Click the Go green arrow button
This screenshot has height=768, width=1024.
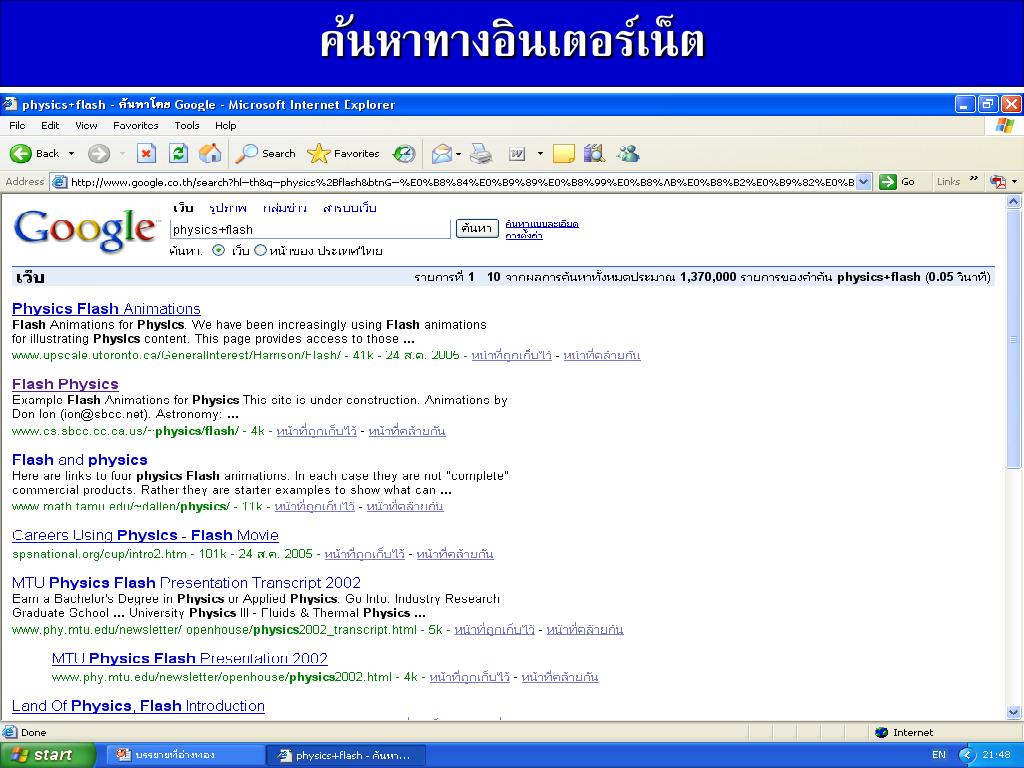tap(897, 182)
